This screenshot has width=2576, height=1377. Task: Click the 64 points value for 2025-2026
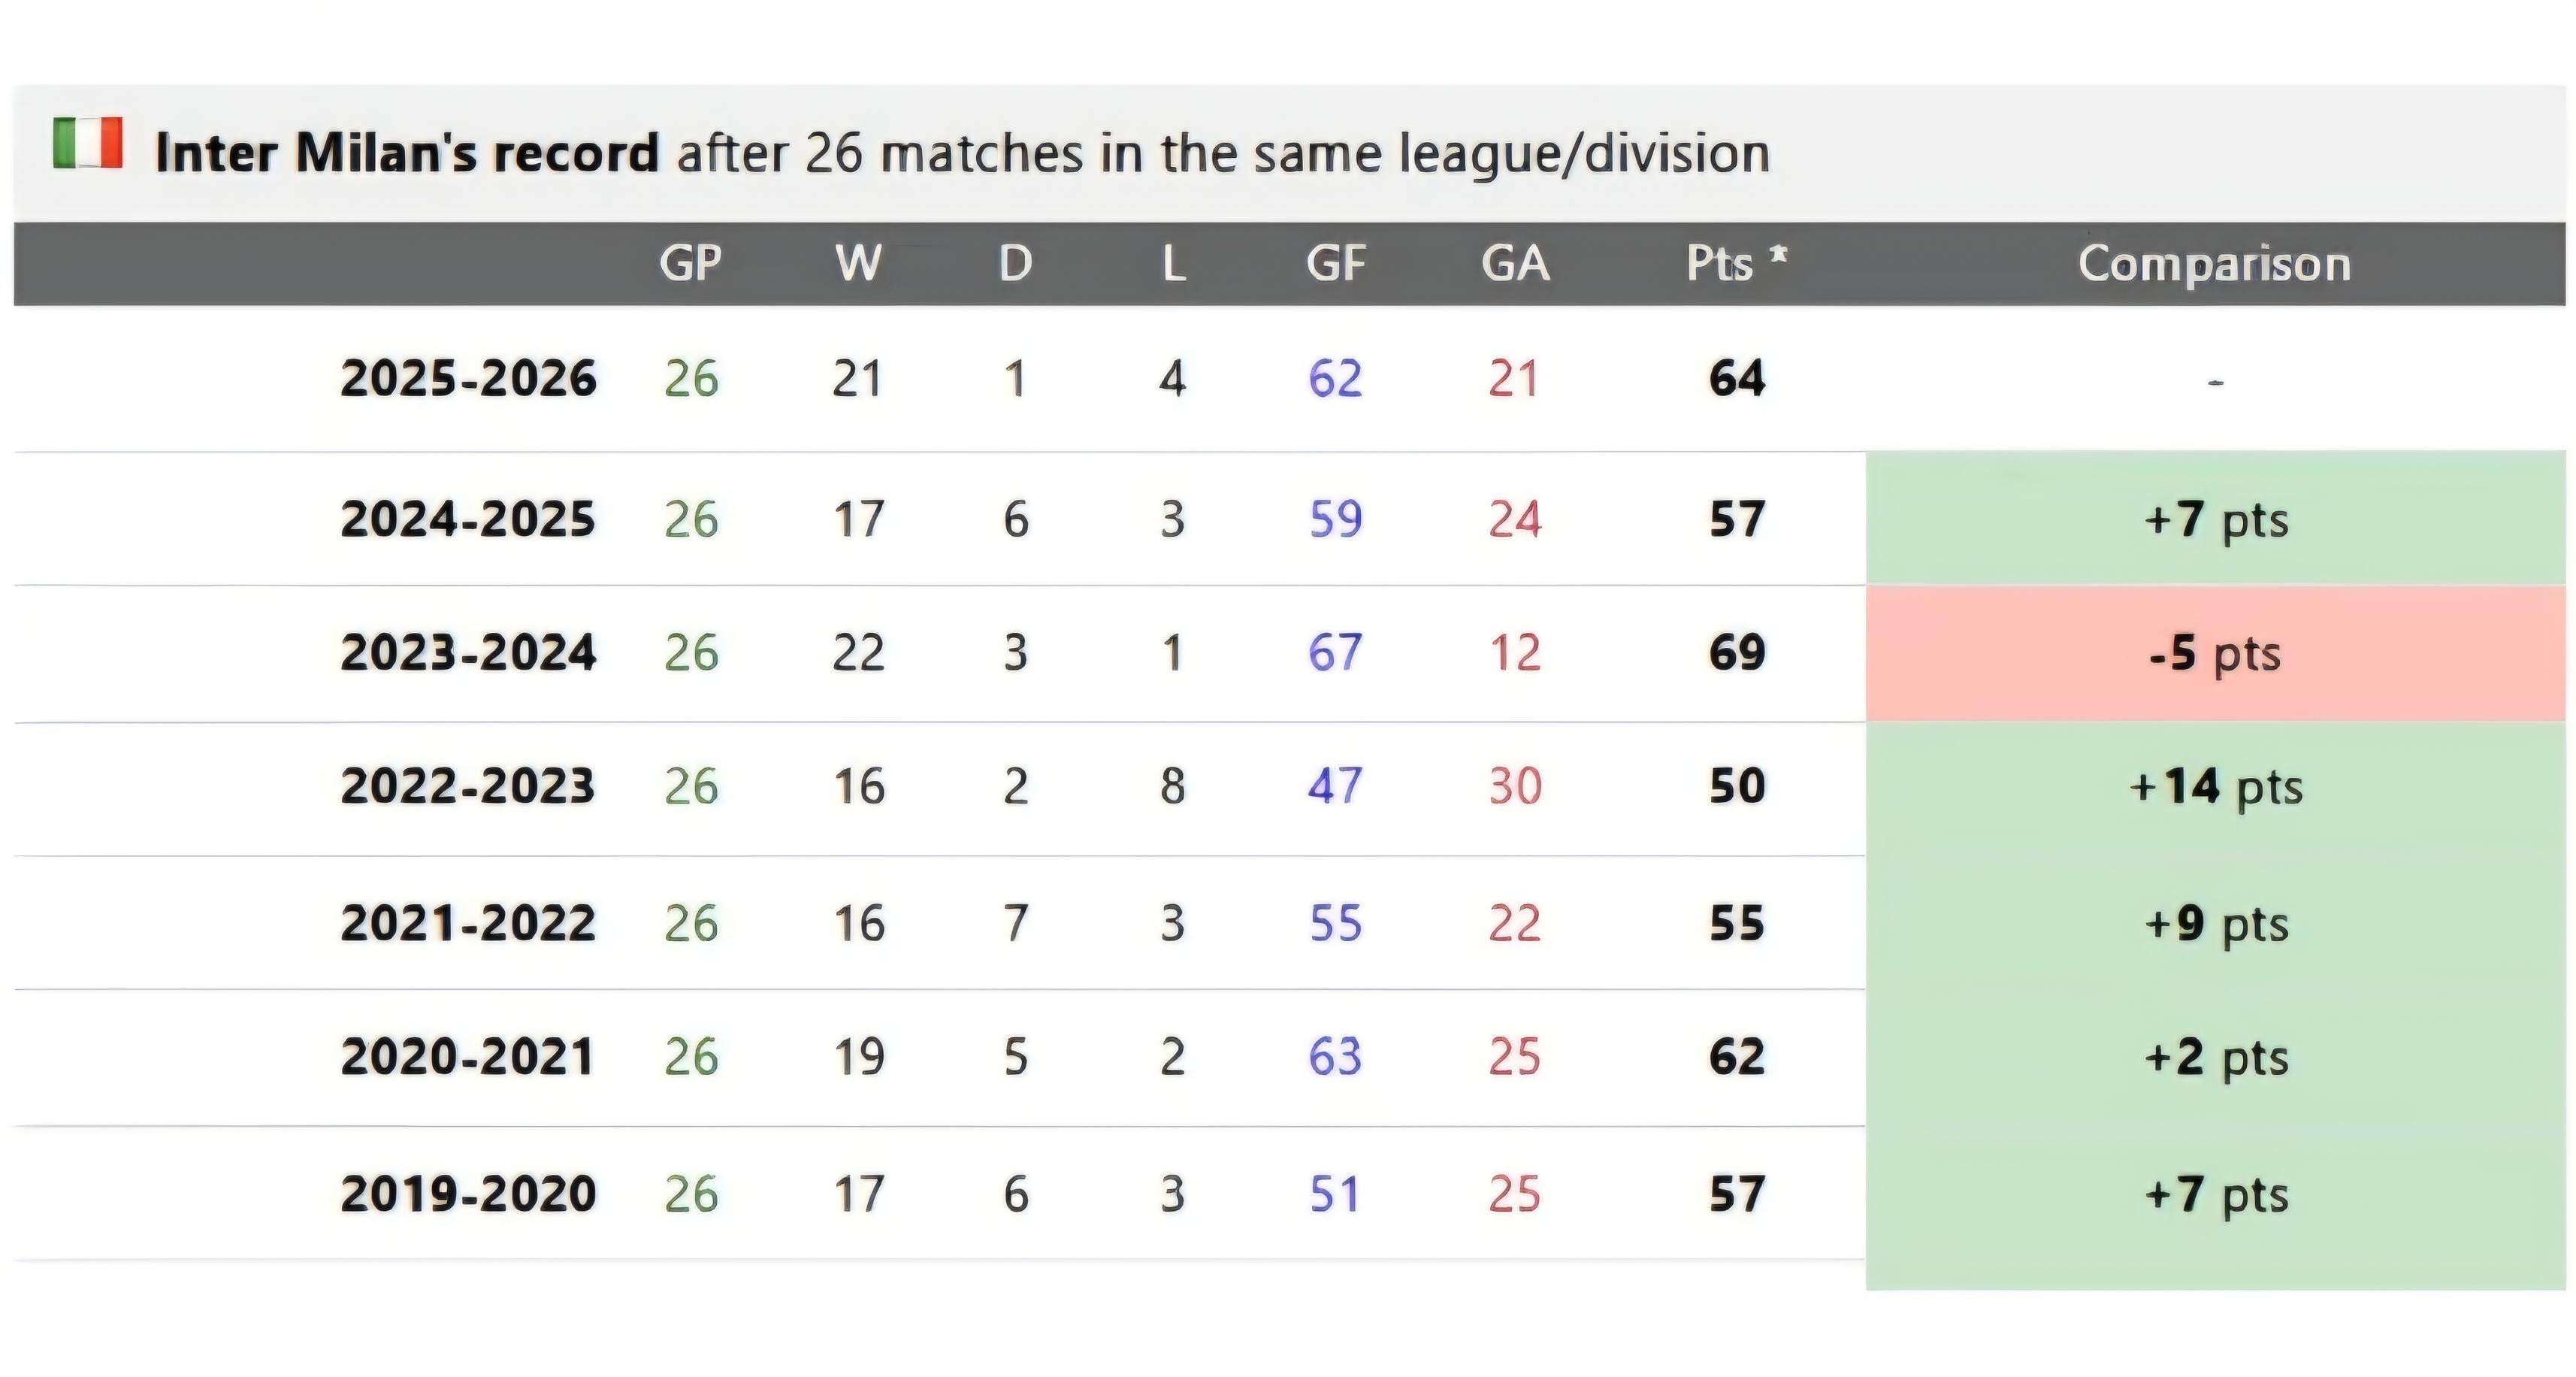pos(1736,378)
